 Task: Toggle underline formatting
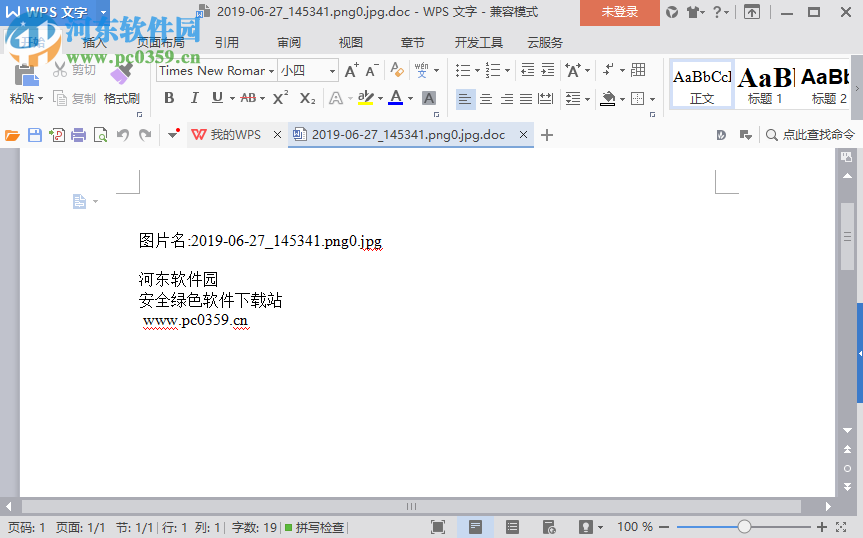pos(217,98)
